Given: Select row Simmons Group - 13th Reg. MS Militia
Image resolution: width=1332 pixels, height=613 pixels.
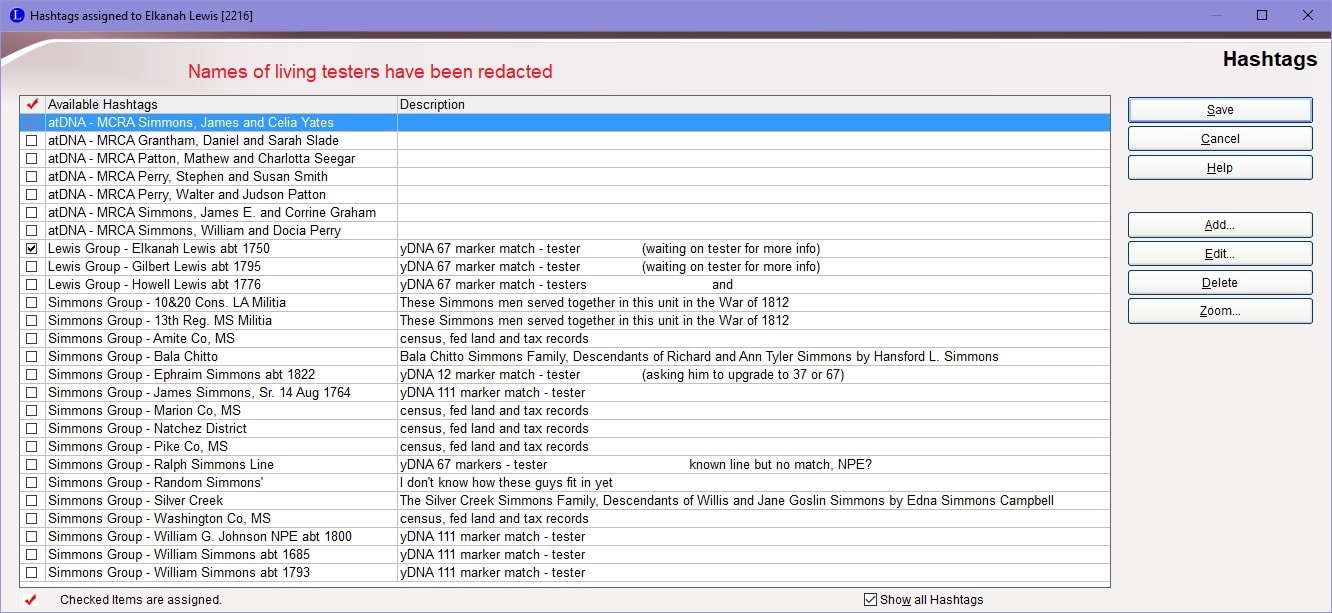Looking at the screenshot, I should 565,321.
